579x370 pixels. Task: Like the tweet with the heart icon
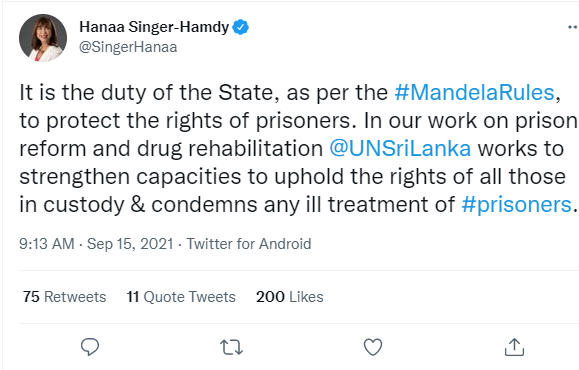click(373, 347)
